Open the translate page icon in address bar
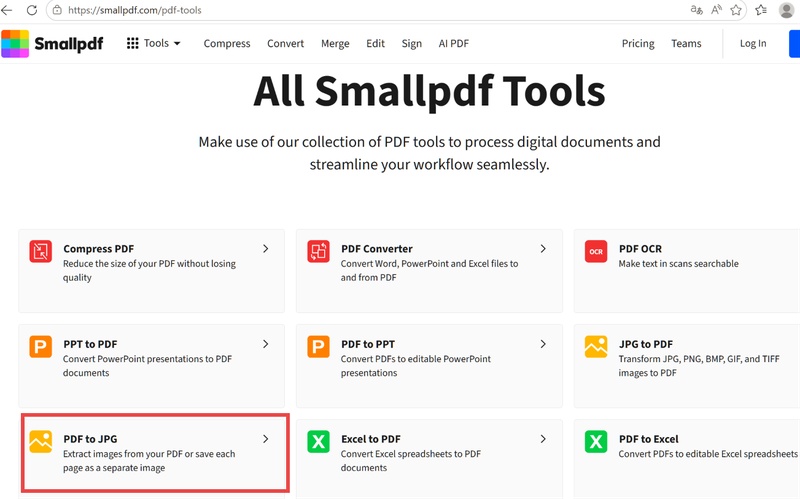The image size is (800, 499). pyautogui.click(x=696, y=10)
